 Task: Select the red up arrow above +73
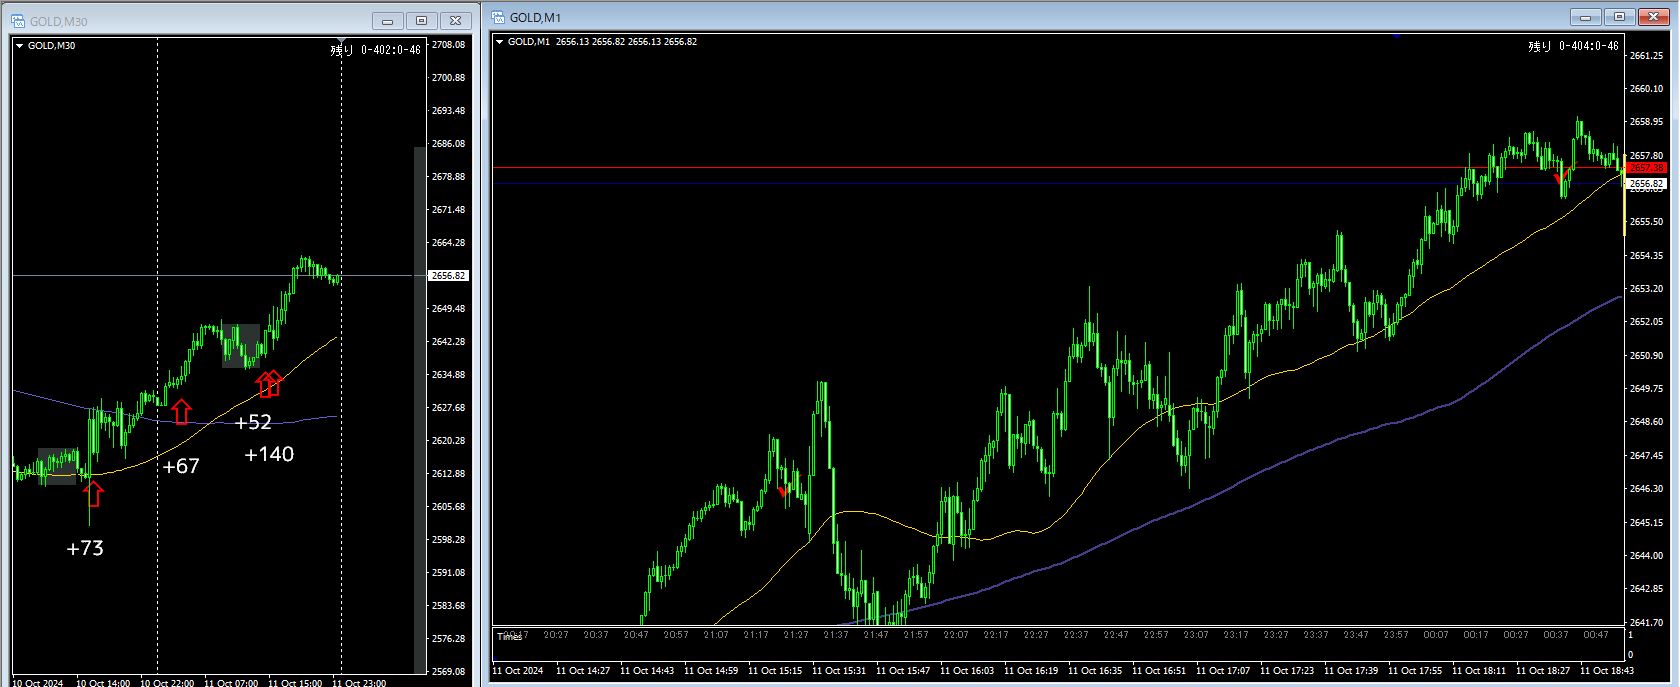point(93,493)
